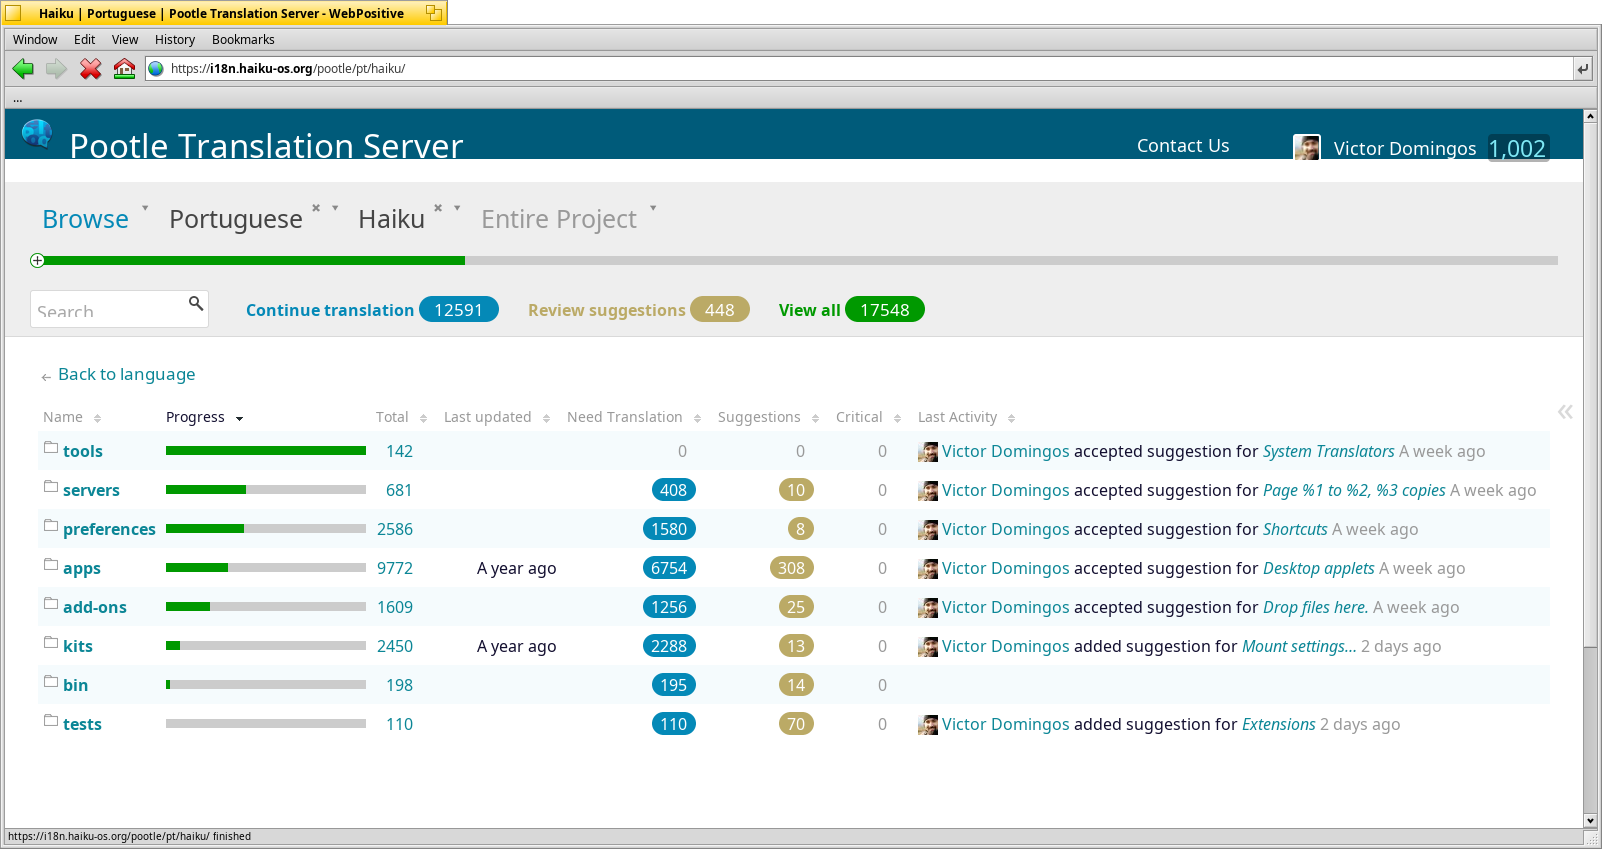The image size is (1602, 849).
Task: Expand stats with the plus circle icon
Action: [x=37, y=261]
